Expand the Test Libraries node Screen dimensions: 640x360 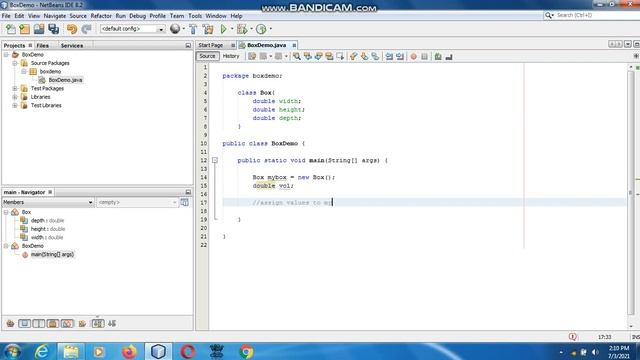(15, 106)
